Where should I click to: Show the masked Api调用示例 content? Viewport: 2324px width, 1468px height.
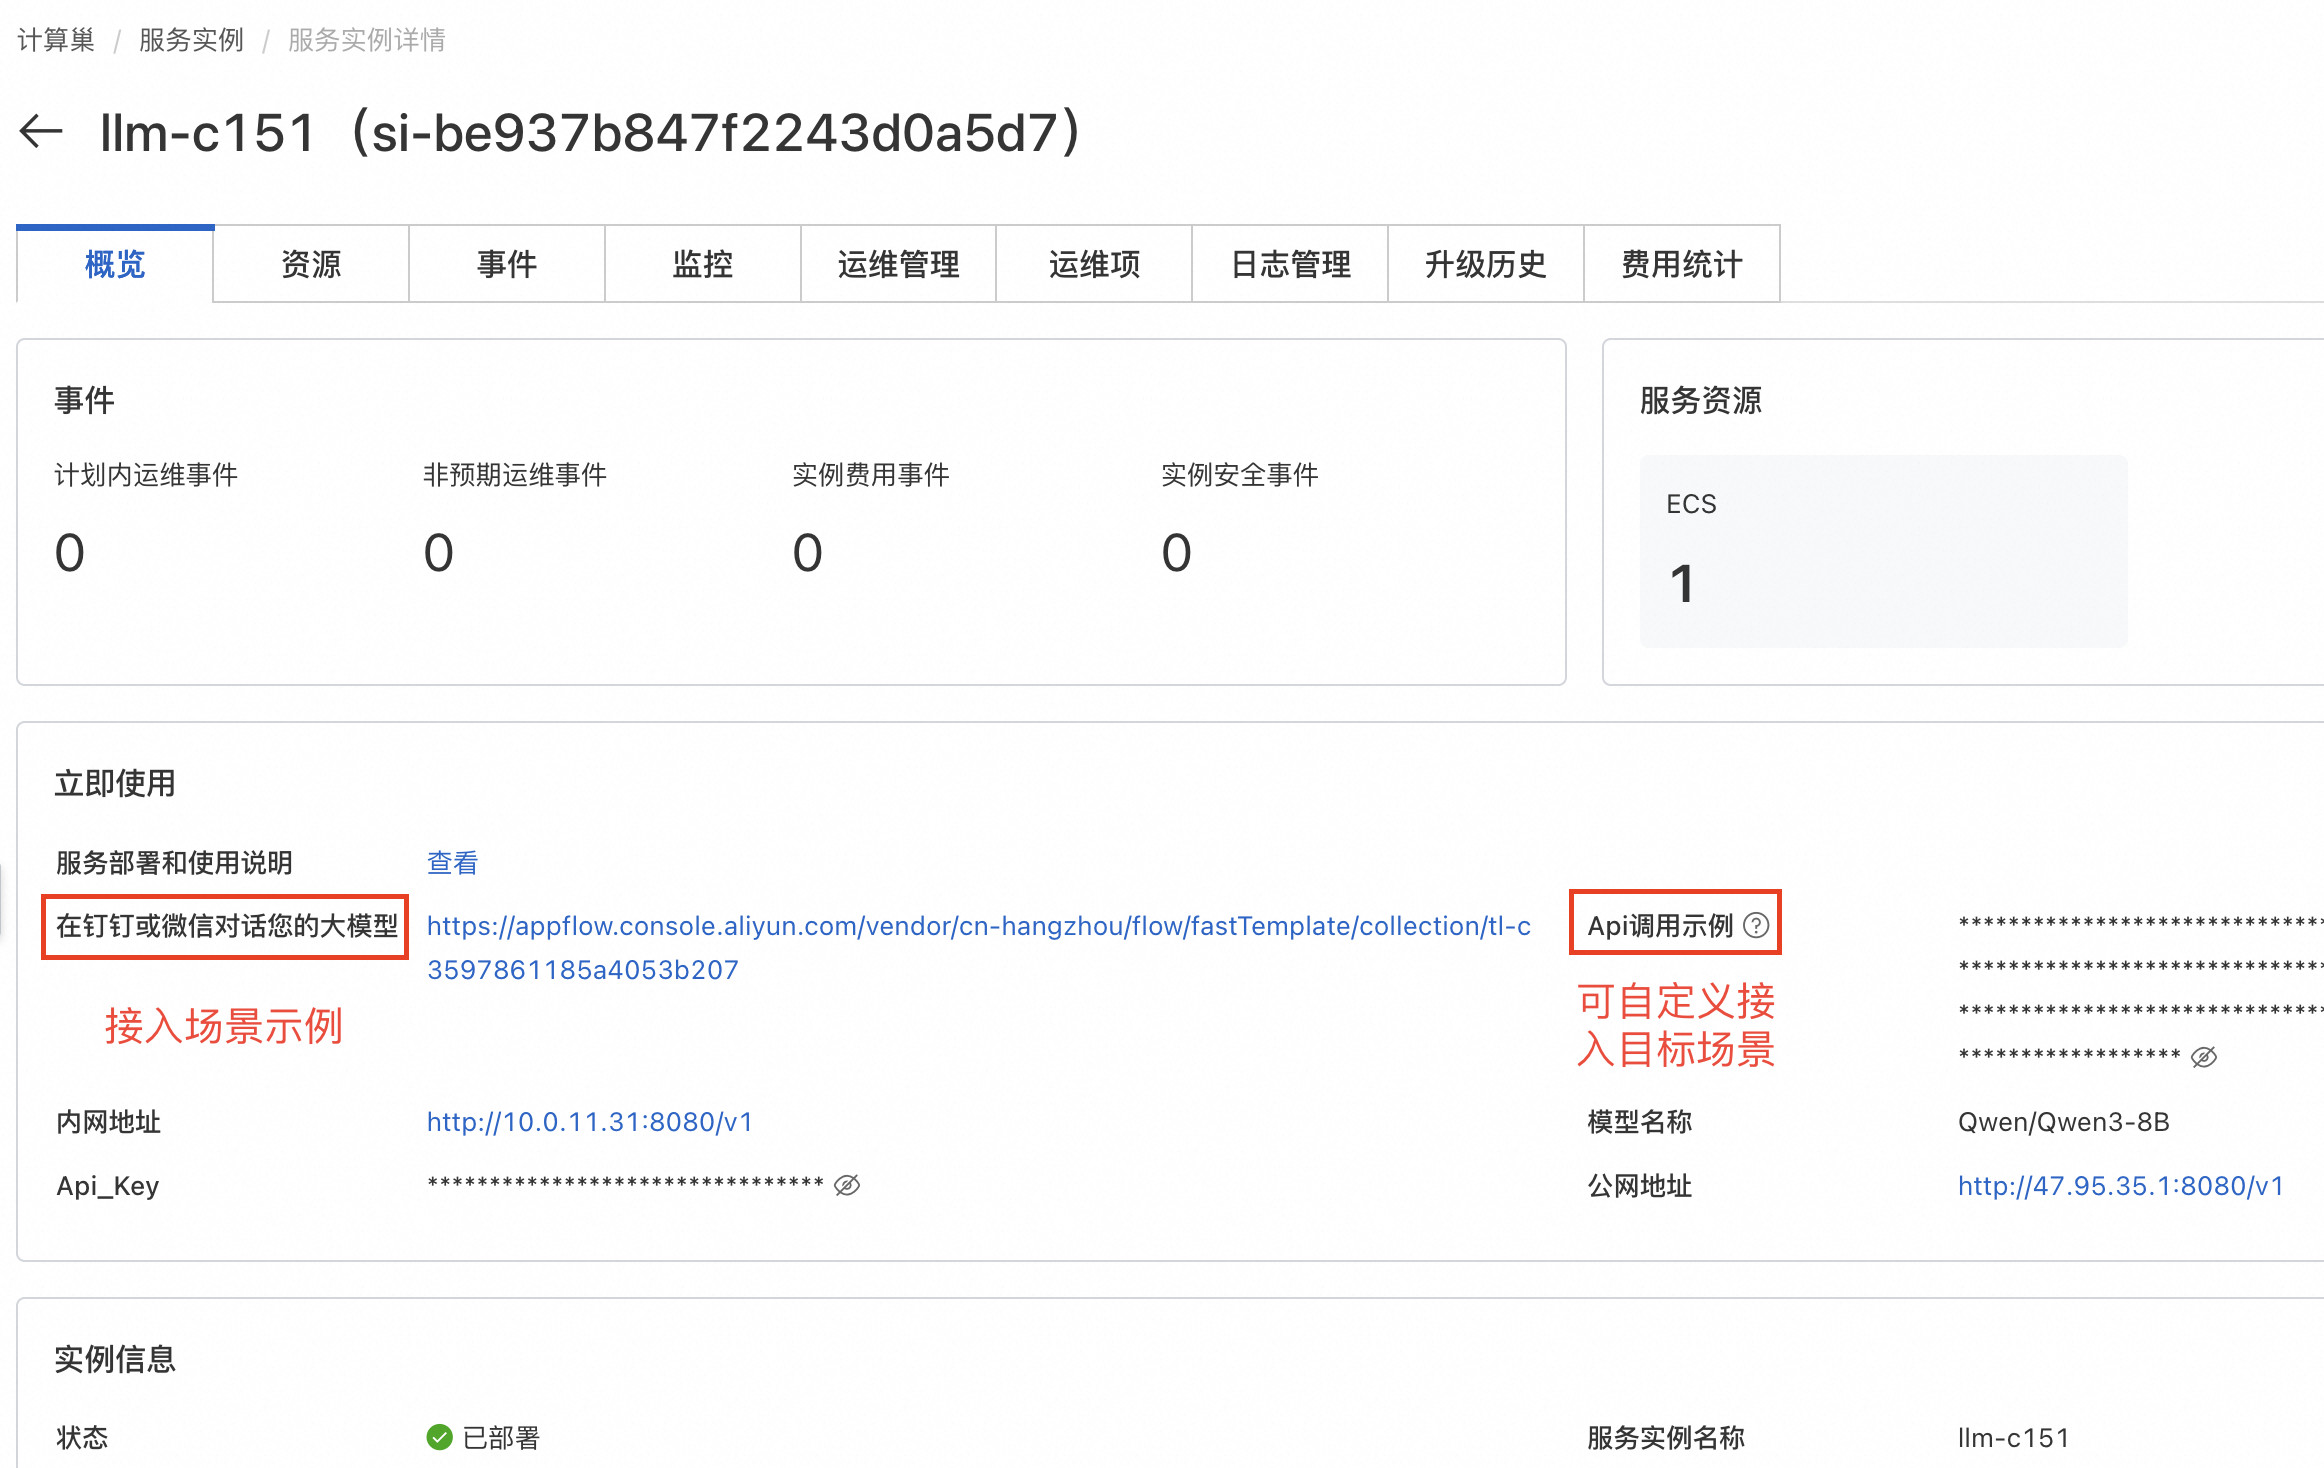[x=2203, y=1057]
